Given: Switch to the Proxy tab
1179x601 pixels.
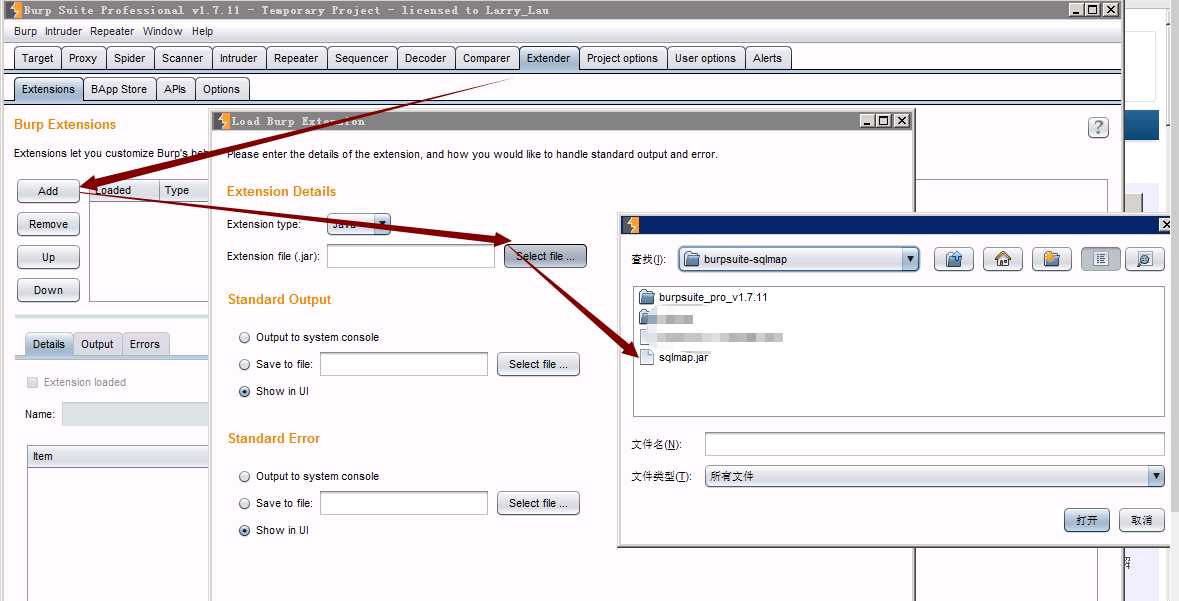Looking at the screenshot, I should pos(83,58).
